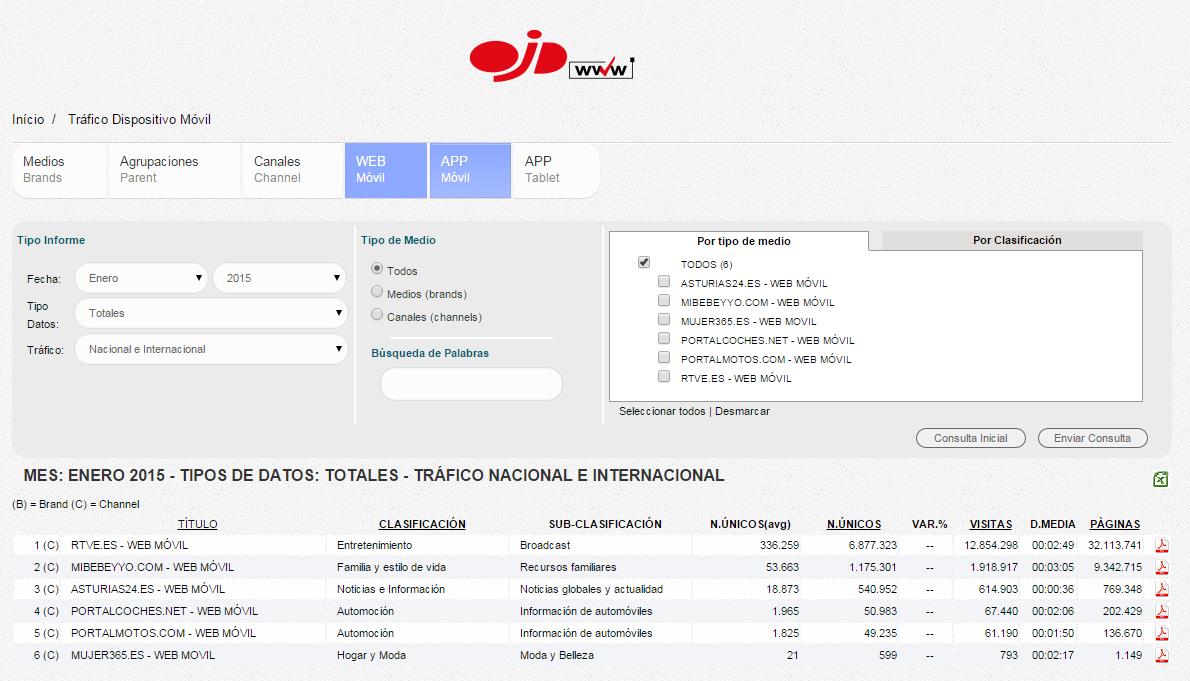Screen dimensions: 1190x681
Task: Click visits value 12.854.298
Action: [991, 545]
